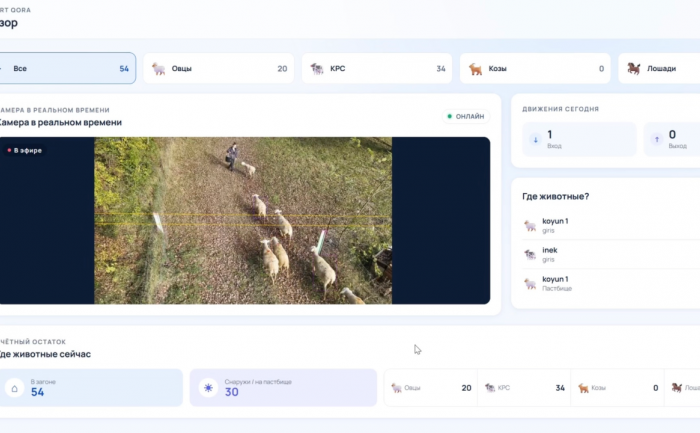Choose the Лошади category tab
Viewport: 700px width, 433px height.
659,68
